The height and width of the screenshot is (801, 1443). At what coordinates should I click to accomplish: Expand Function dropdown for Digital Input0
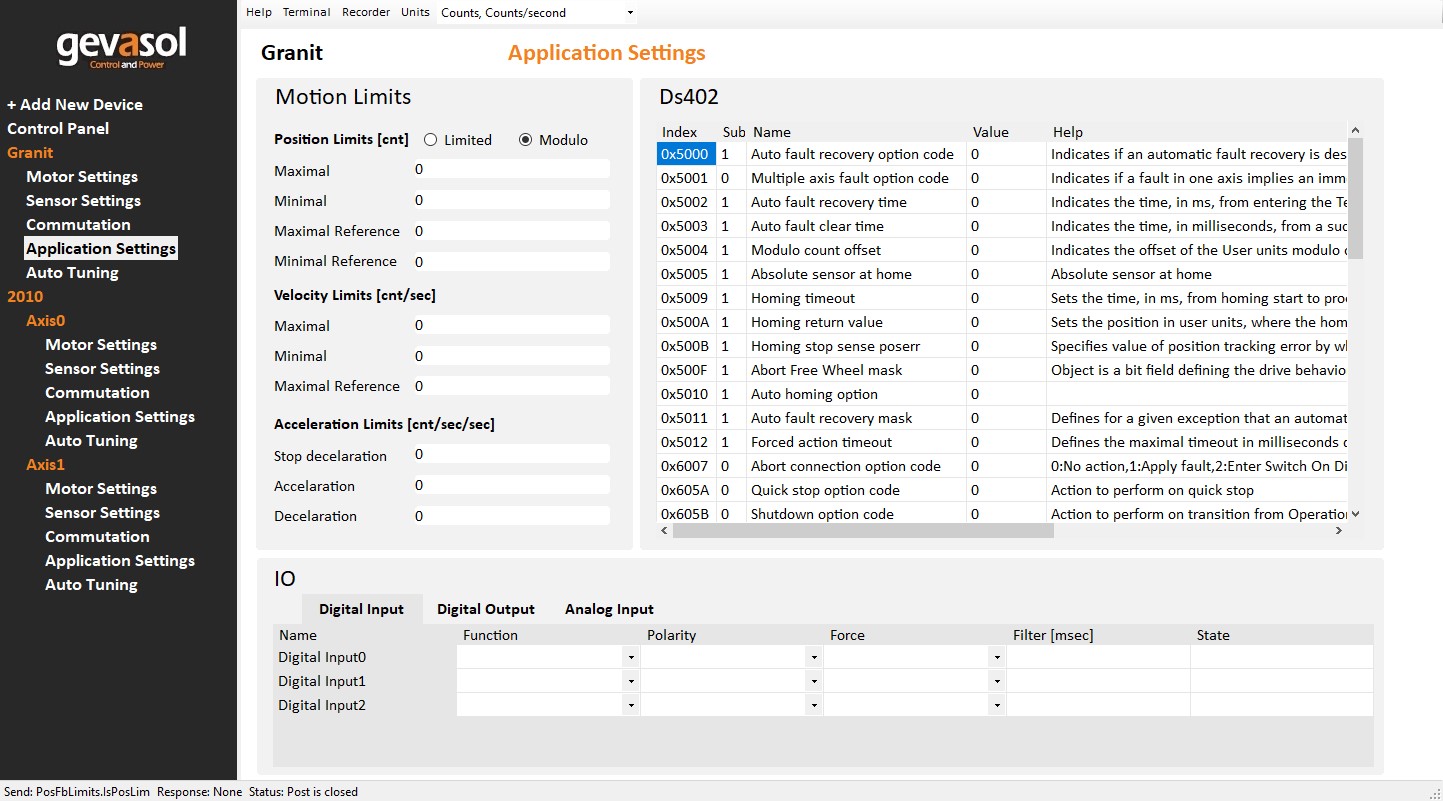[x=630, y=657]
